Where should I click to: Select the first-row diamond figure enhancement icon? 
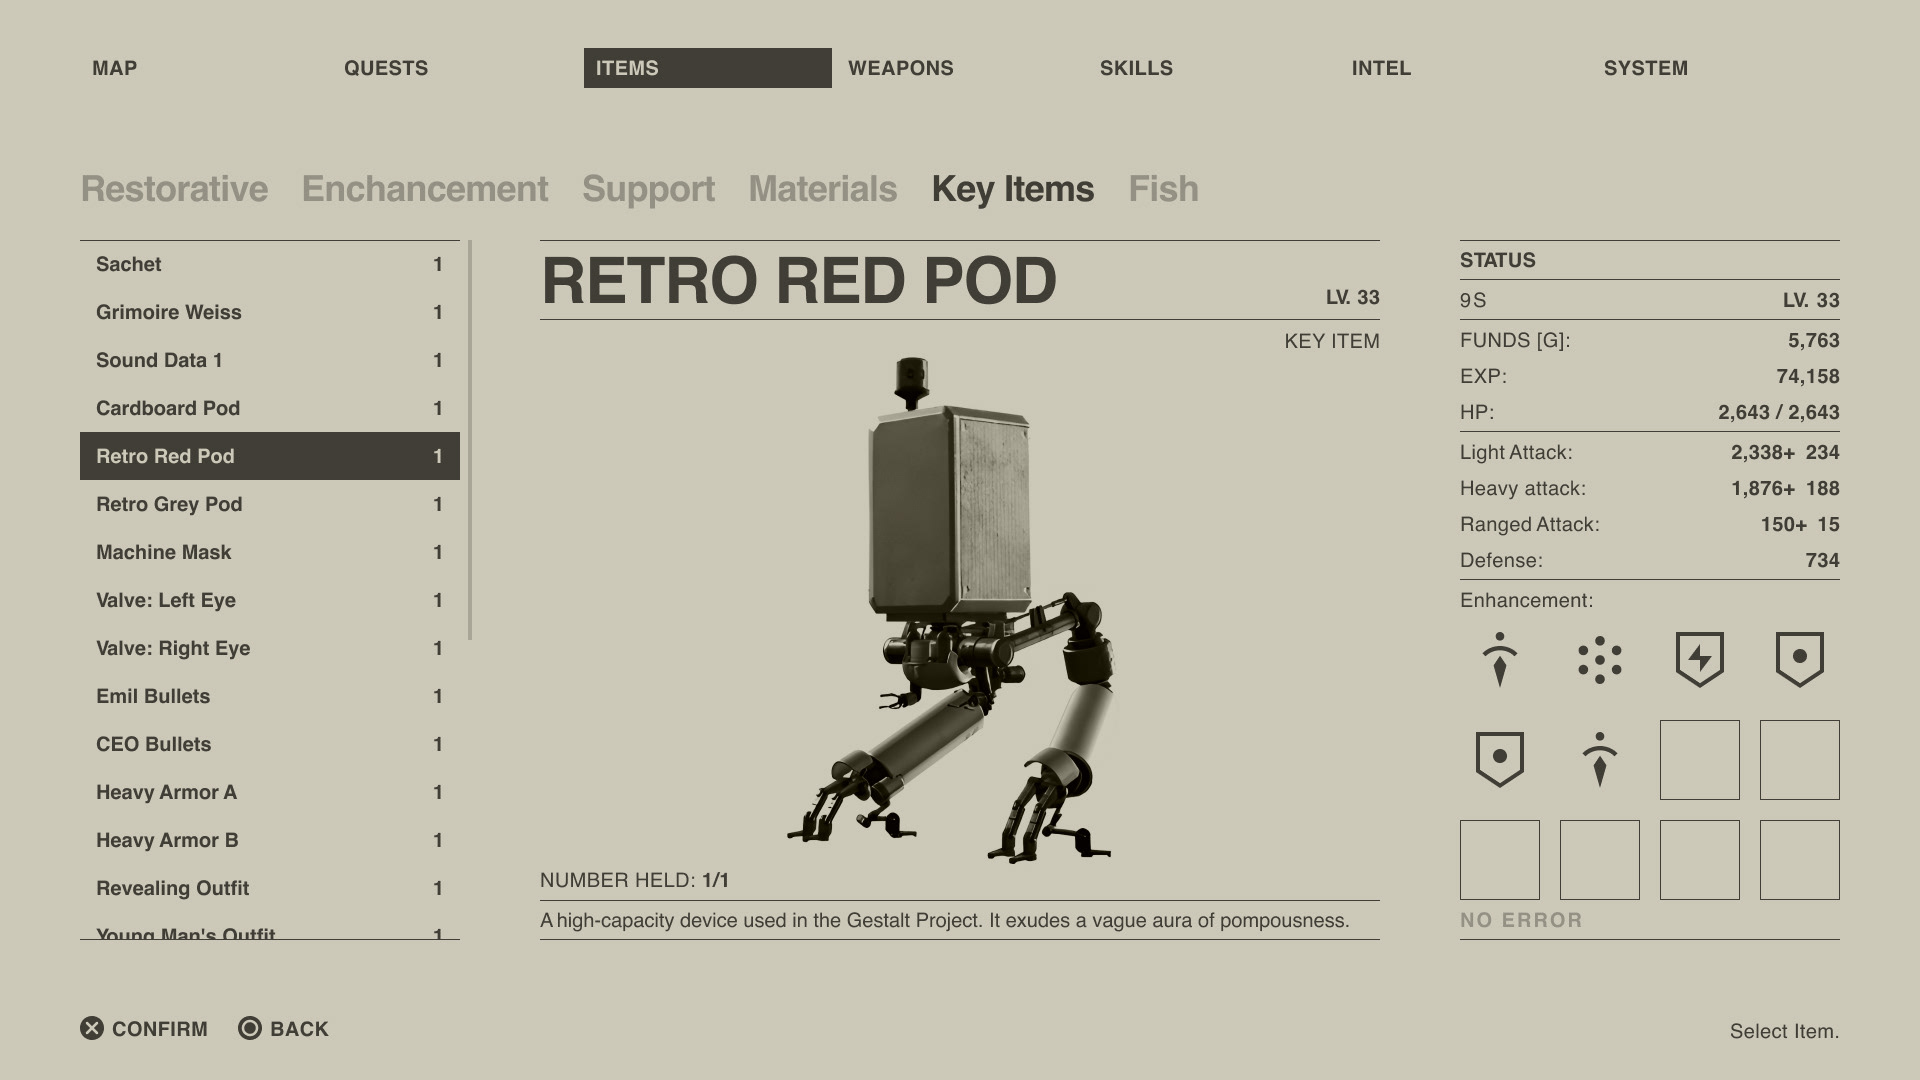pyautogui.click(x=1499, y=659)
